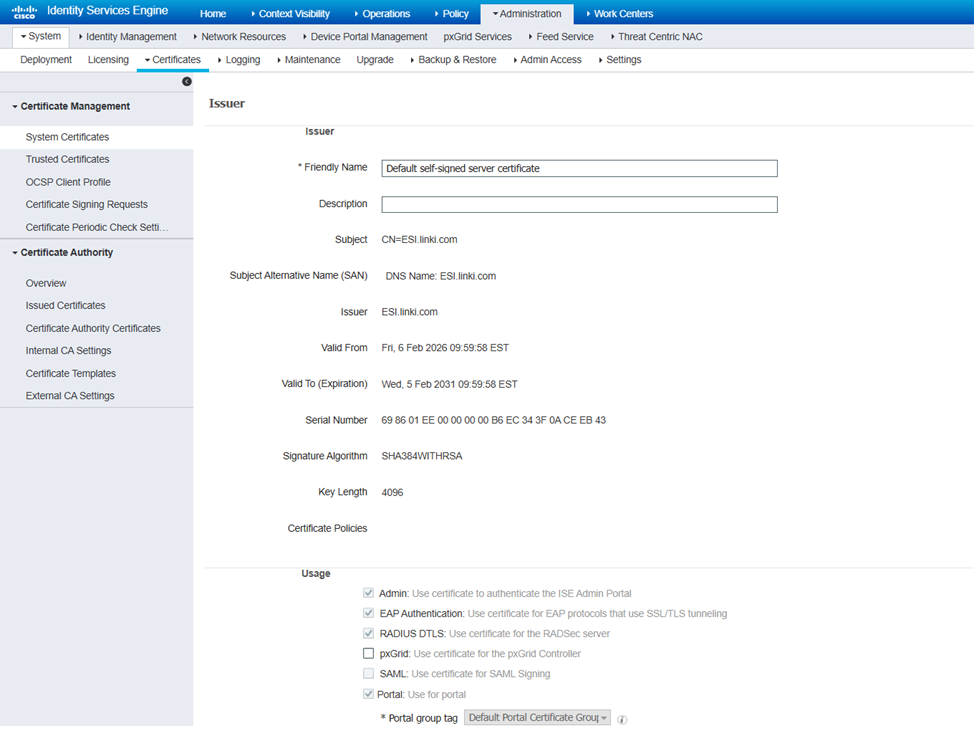The image size is (974, 736).
Task: Switch to the Upgrade tab
Action: tap(375, 60)
